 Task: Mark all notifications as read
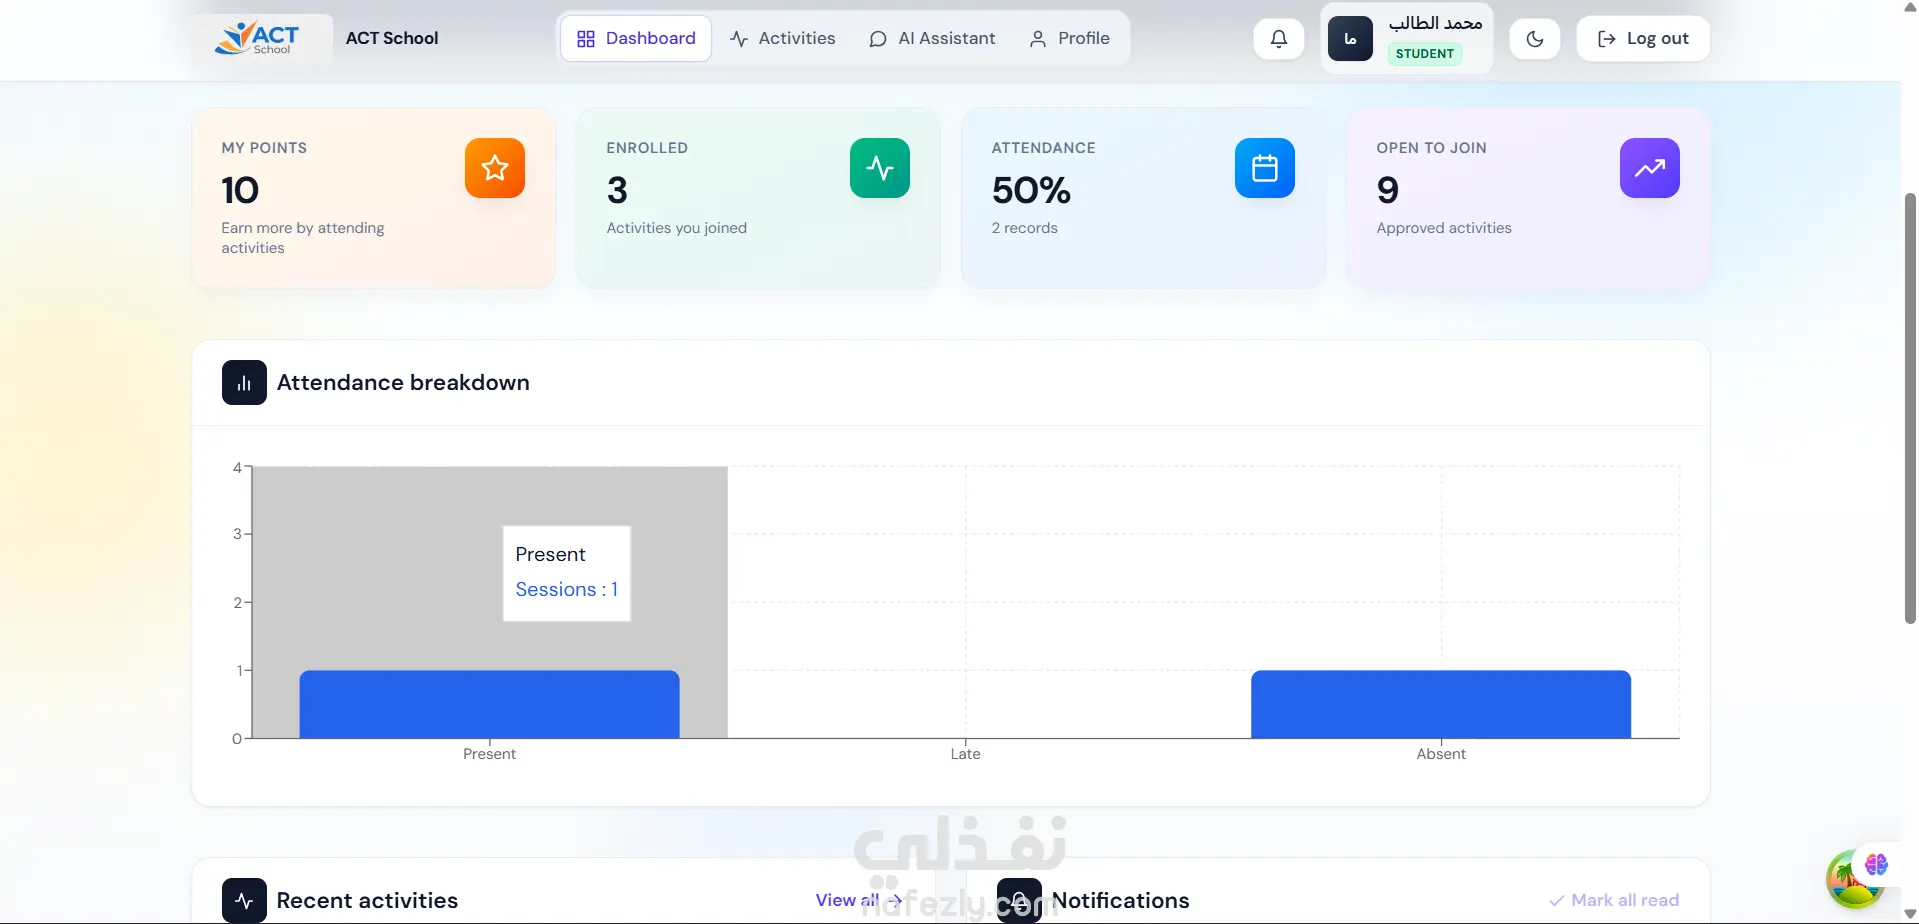point(1614,900)
